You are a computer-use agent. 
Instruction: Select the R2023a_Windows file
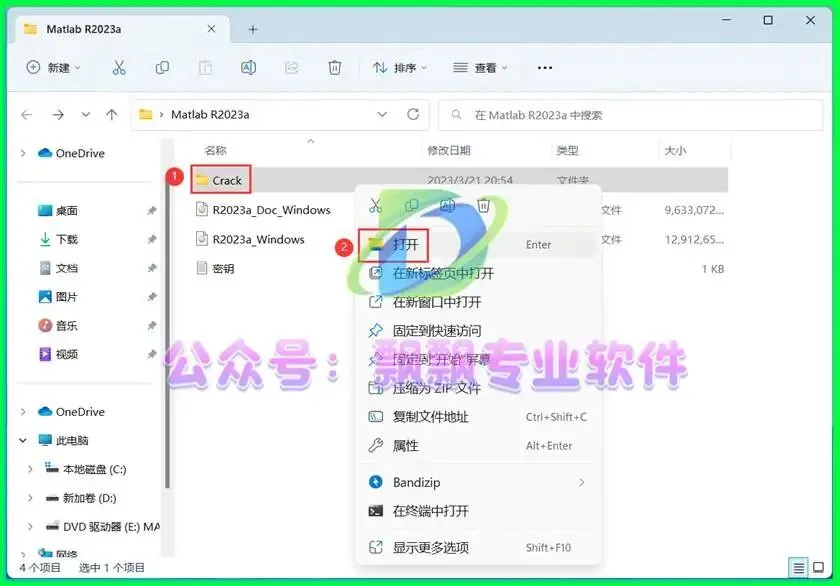click(258, 239)
